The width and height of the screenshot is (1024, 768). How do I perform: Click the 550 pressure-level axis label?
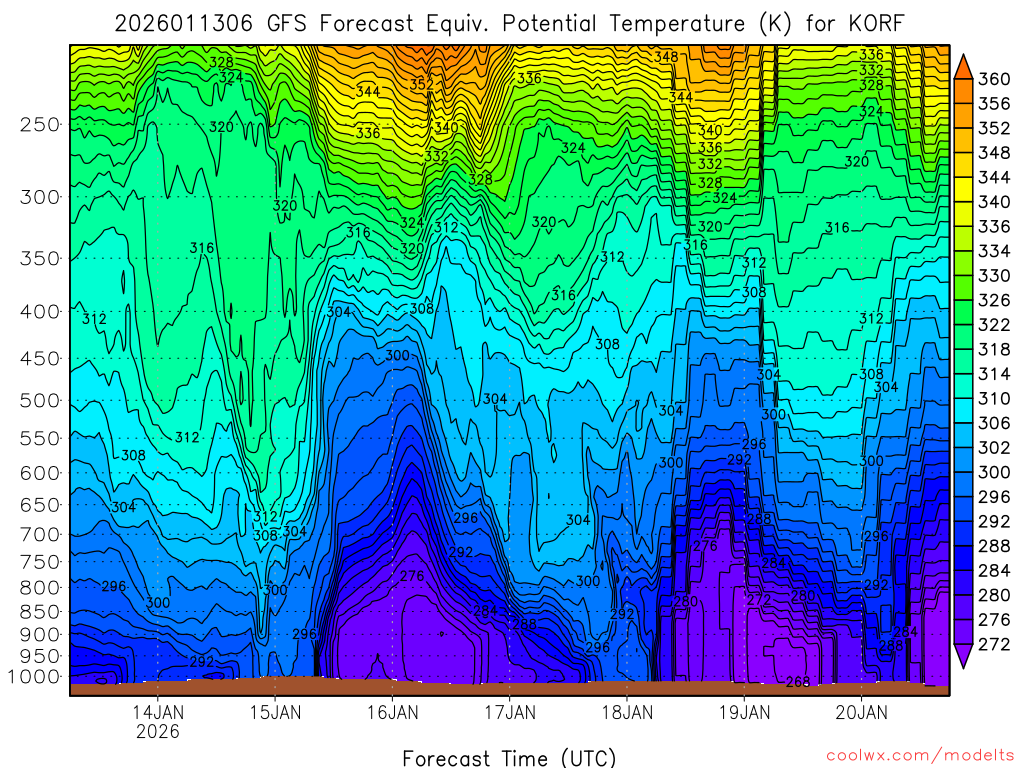40,438
